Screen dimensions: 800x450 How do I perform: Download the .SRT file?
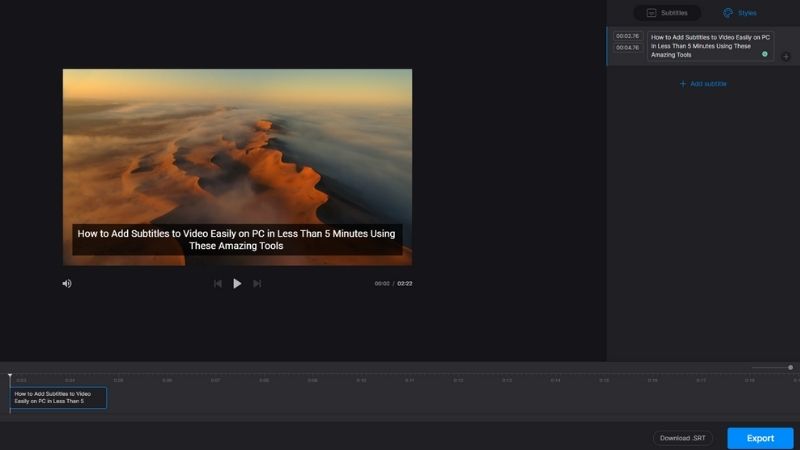683,438
